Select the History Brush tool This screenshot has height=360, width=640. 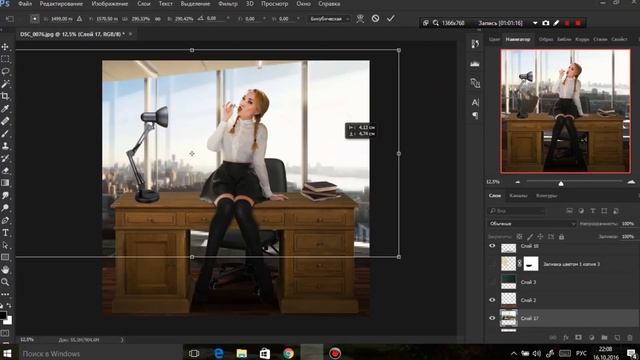coord(5,158)
